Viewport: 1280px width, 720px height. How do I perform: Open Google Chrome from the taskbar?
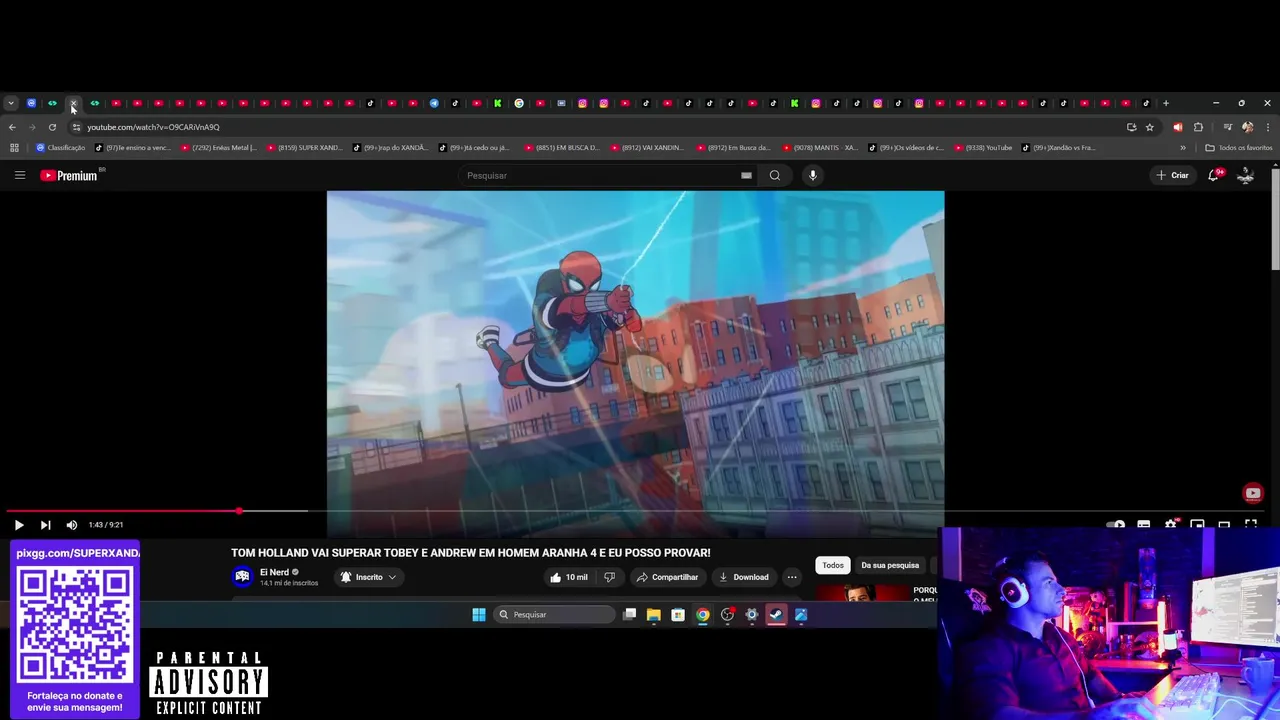(x=703, y=615)
